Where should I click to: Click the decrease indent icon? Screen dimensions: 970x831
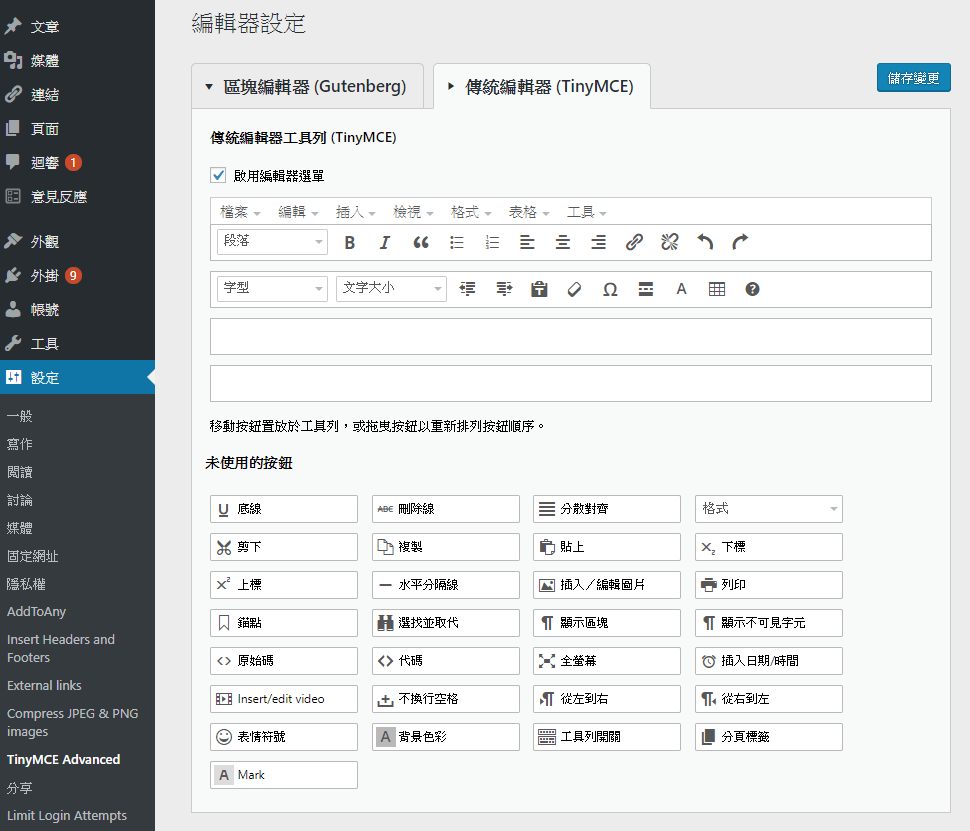click(468, 289)
